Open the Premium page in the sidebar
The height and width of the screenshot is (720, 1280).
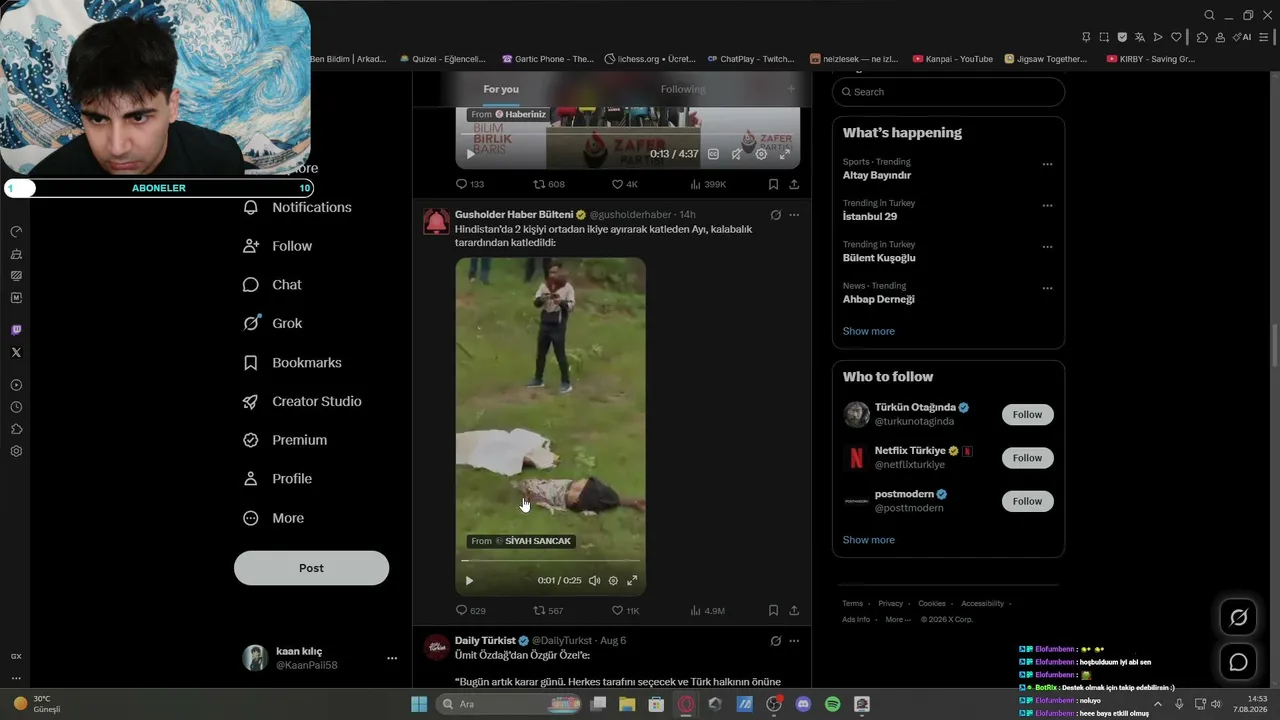click(x=285, y=440)
